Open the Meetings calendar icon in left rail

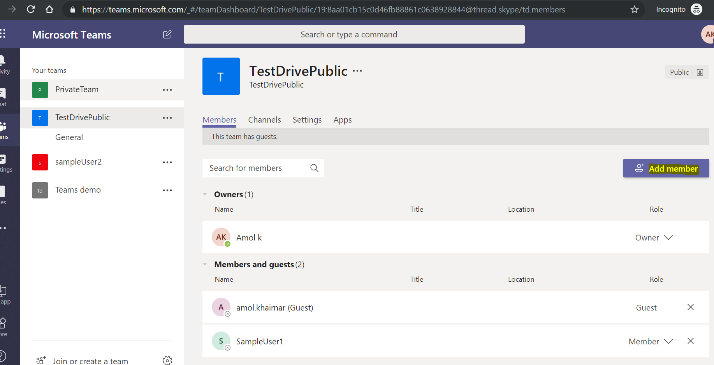click(x=3, y=159)
